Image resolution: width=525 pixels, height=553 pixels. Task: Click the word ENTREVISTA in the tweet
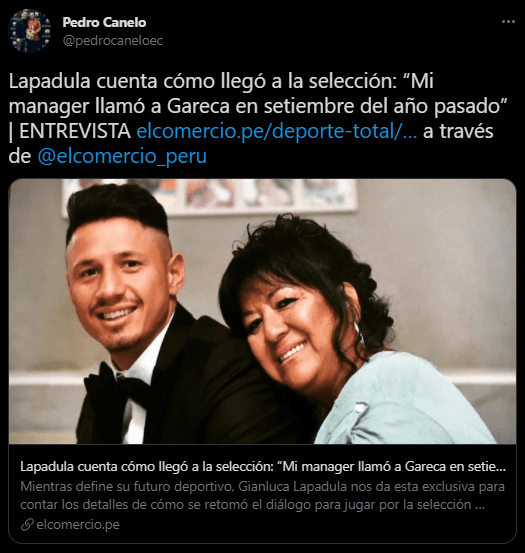pyautogui.click(x=75, y=131)
